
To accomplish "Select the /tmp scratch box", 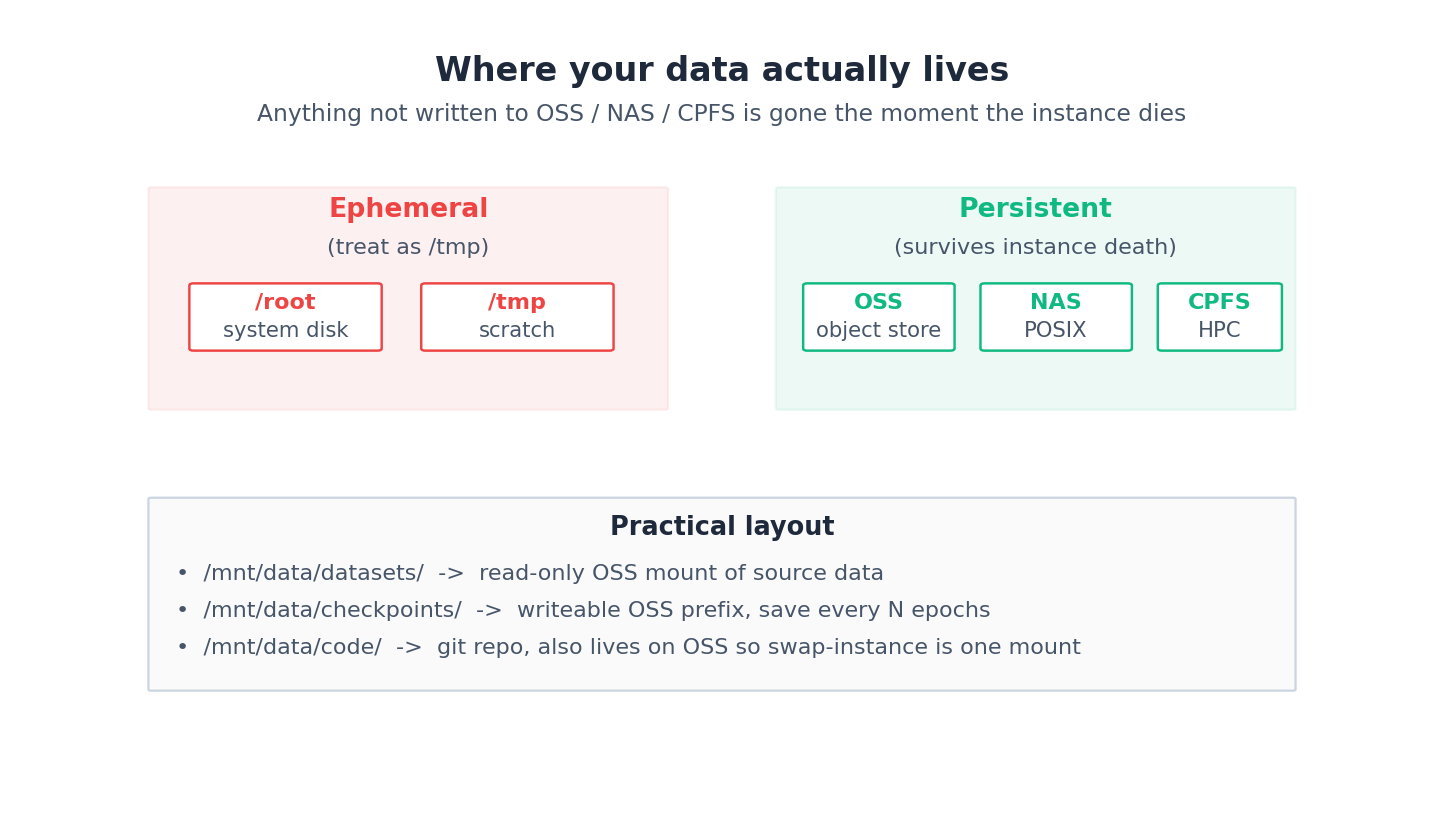I will point(517,317).
